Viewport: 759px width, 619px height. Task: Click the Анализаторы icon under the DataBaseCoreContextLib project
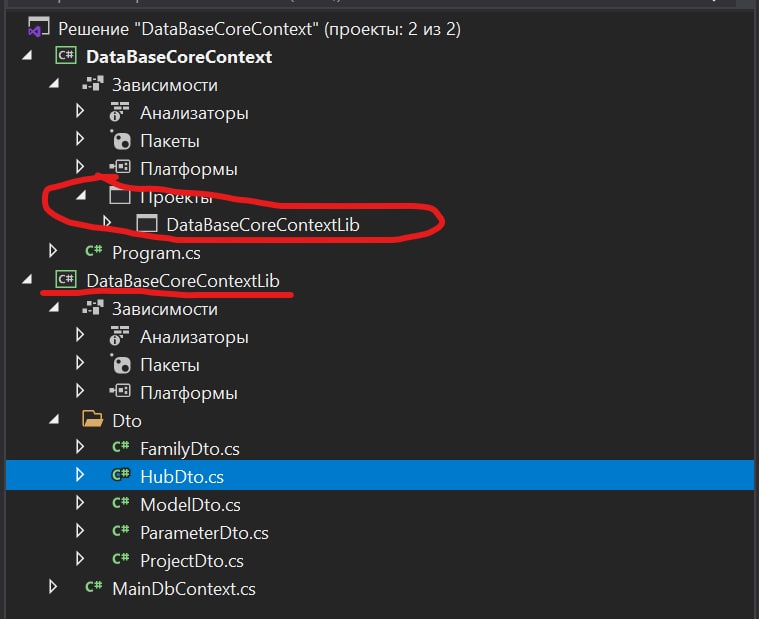click(x=119, y=335)
